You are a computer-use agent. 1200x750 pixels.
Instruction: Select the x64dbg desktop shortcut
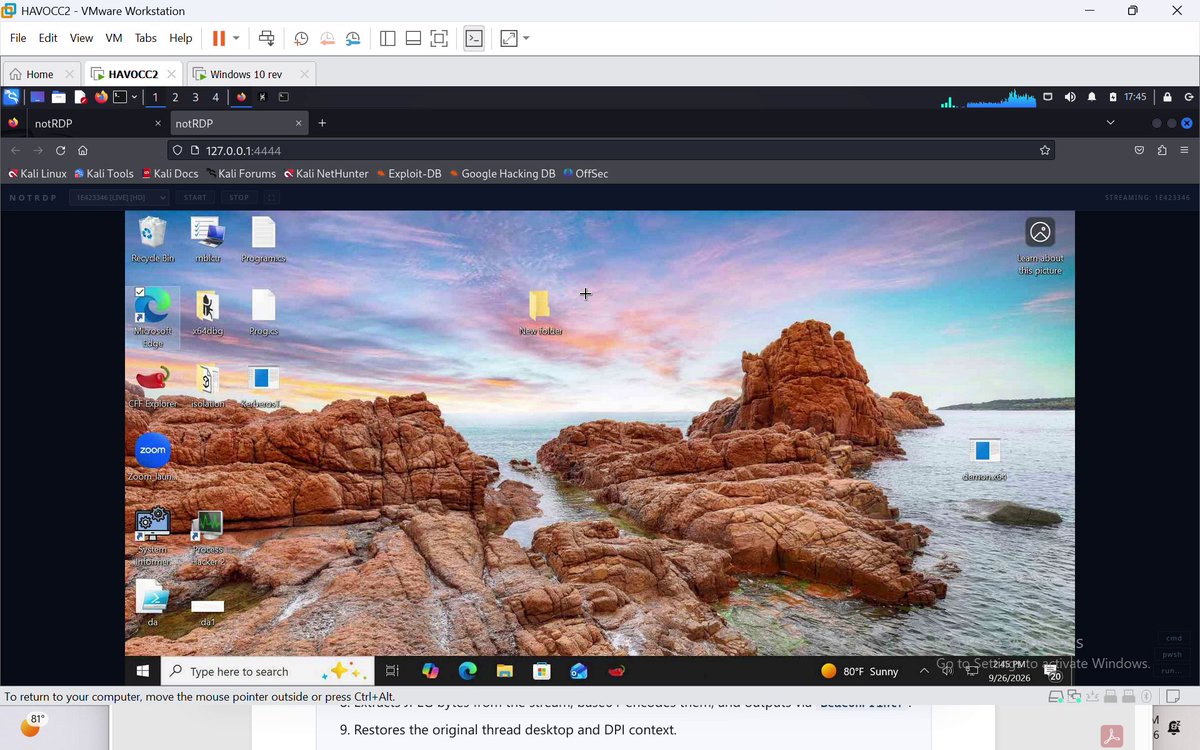click(207, 312)
